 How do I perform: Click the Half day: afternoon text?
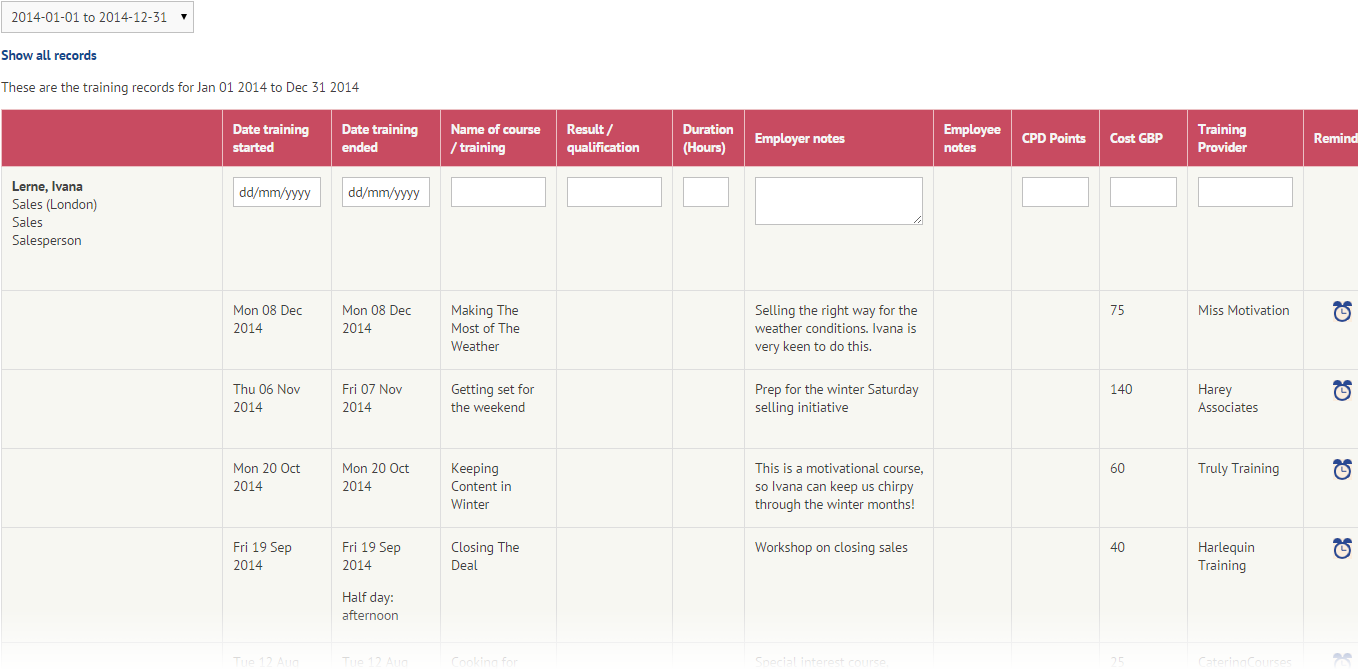[370, 606]
